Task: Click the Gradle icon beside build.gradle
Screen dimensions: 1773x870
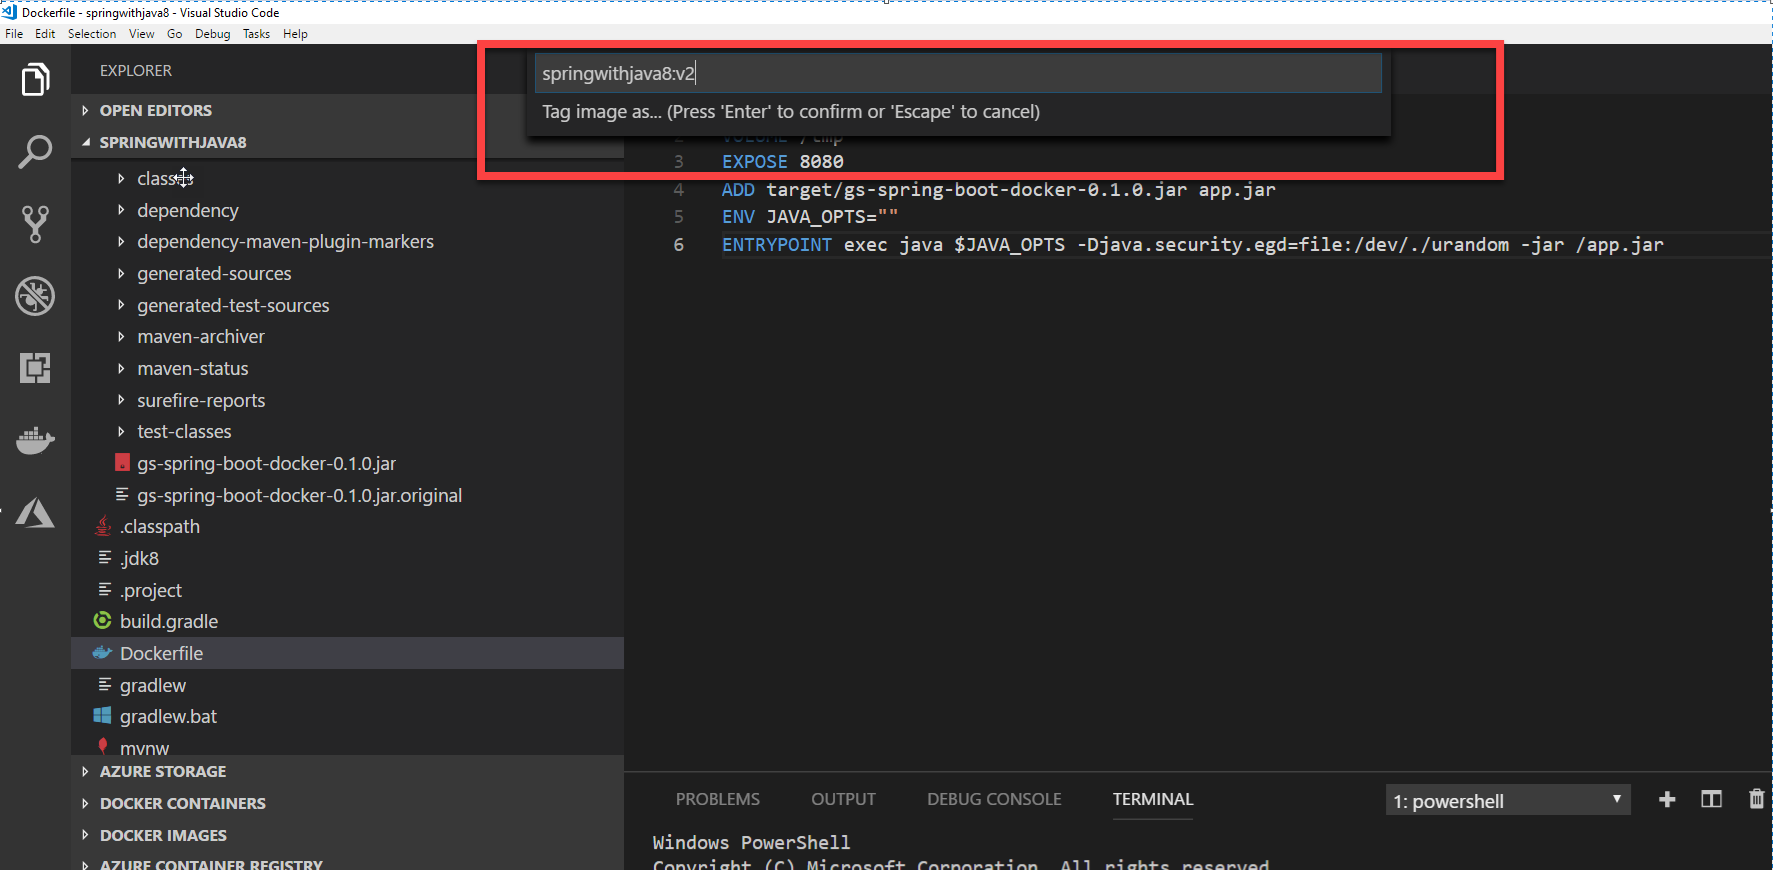Action: (x=102, y=621)
